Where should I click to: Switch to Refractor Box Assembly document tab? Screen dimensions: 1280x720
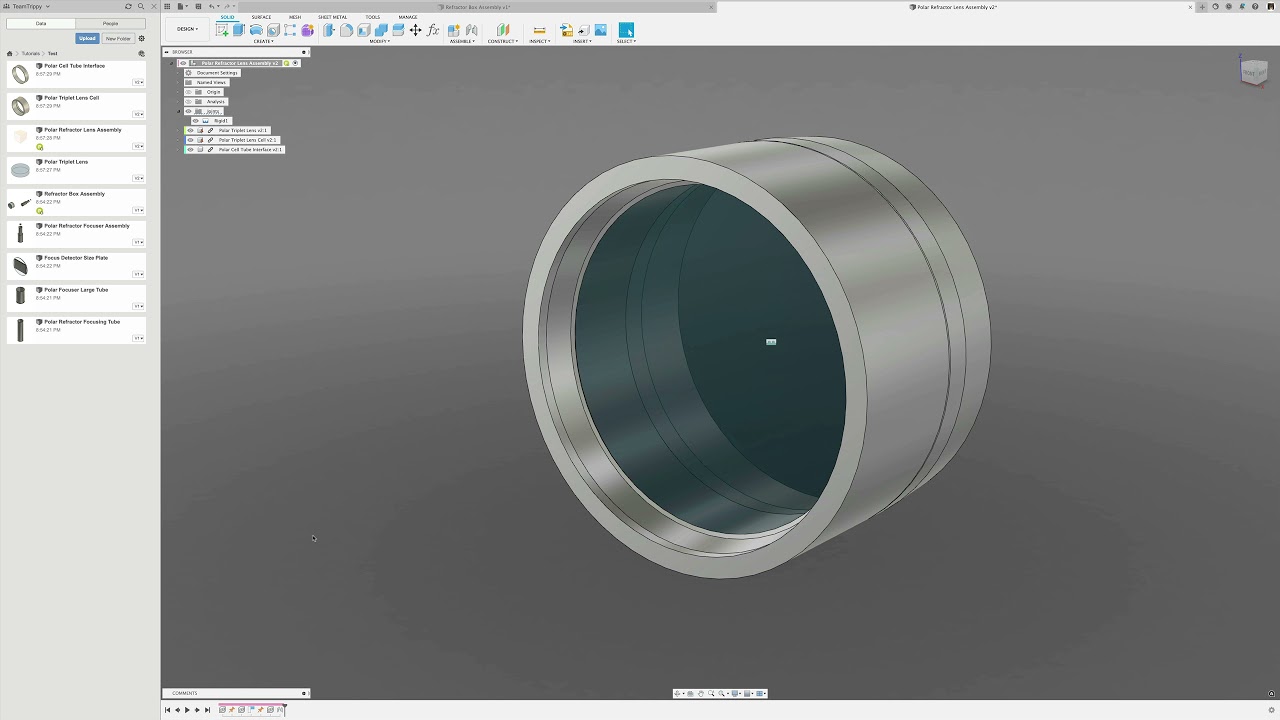tap(478, 7)
